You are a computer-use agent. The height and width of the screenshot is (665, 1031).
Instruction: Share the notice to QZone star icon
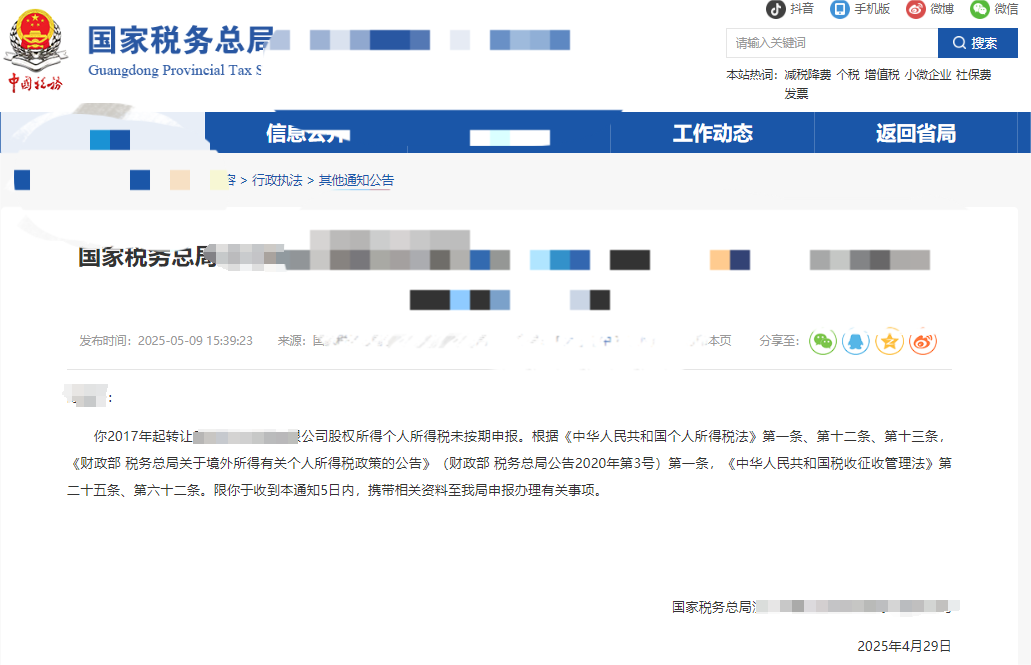(889, 341)
